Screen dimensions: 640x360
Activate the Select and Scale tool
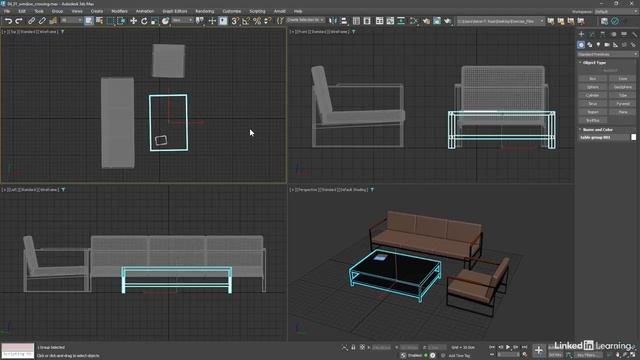coord(155,20)
